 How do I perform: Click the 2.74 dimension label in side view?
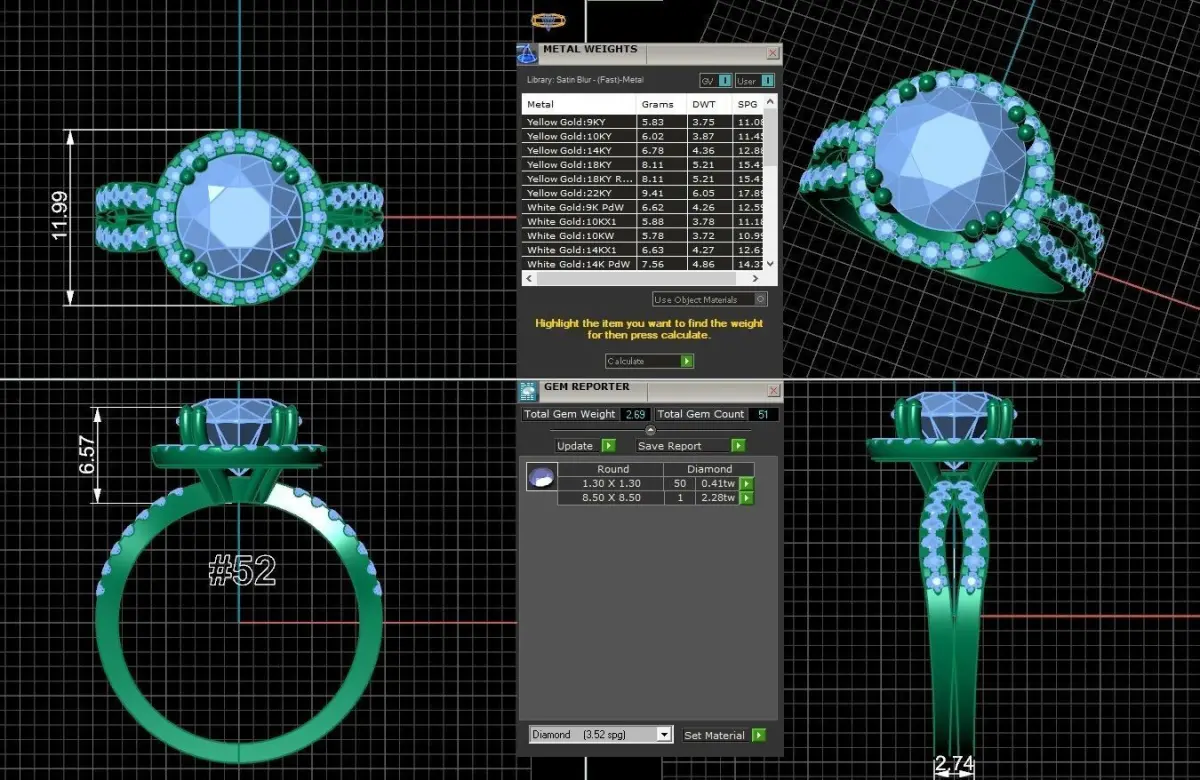(953, 765)
